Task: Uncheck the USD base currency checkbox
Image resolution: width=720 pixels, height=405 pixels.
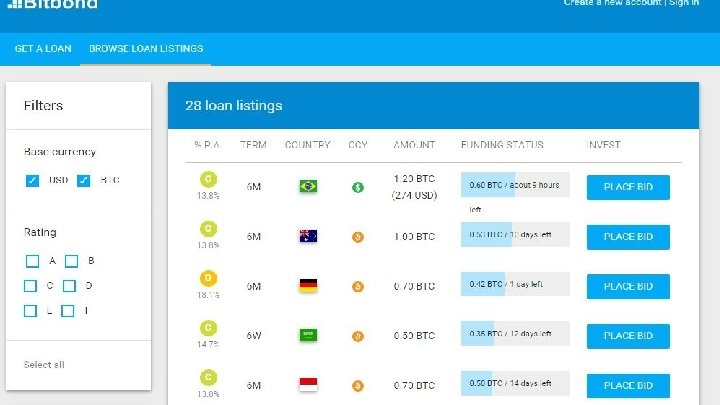Action: click(x=32, y=180)
